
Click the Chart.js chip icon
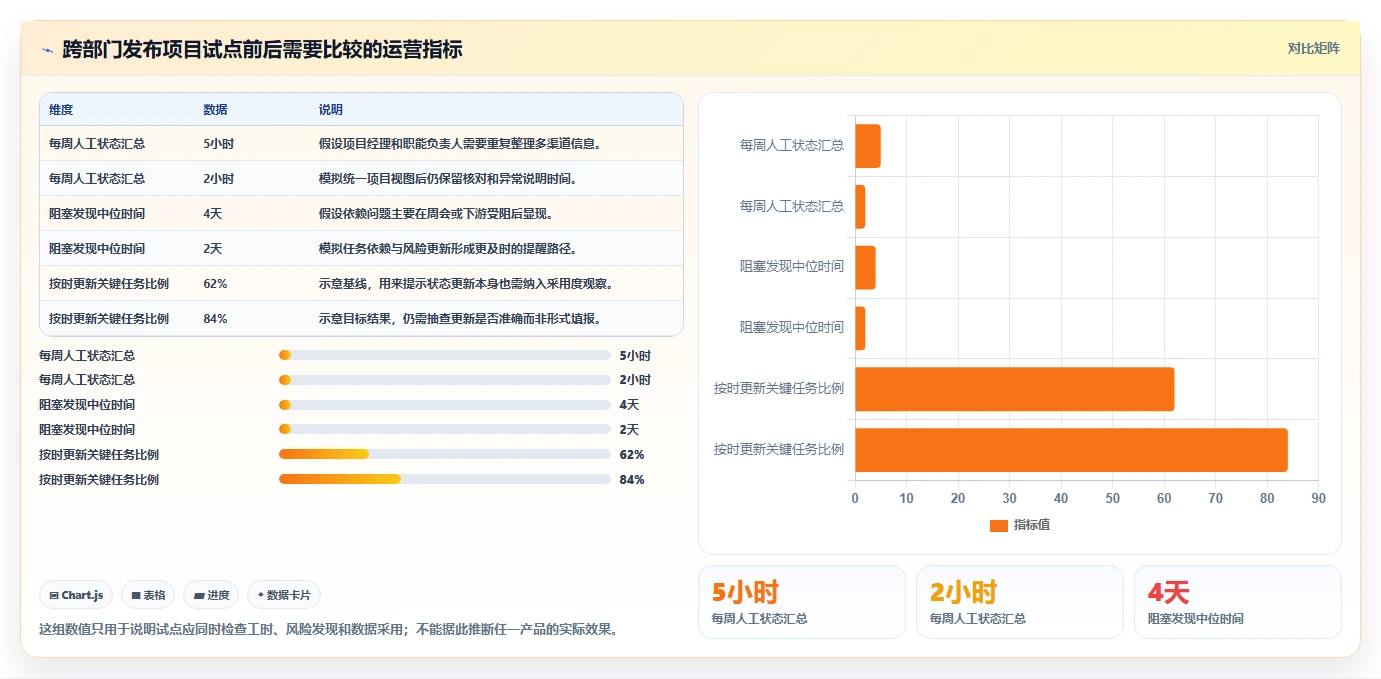[54, 595]
